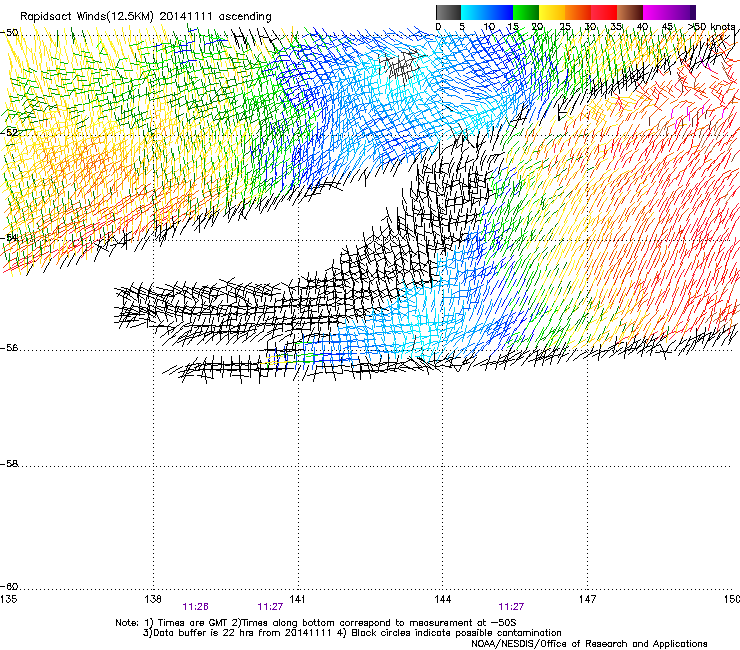Click the '>50 knots' legend label

(x=711, y=27)
